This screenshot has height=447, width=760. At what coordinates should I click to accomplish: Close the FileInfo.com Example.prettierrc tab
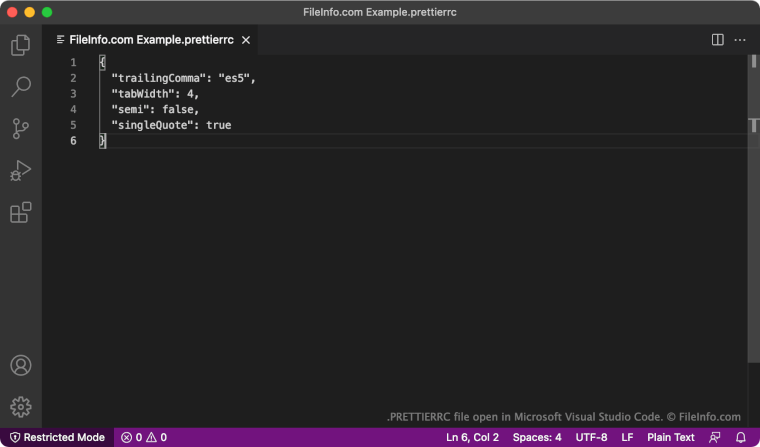246,40
